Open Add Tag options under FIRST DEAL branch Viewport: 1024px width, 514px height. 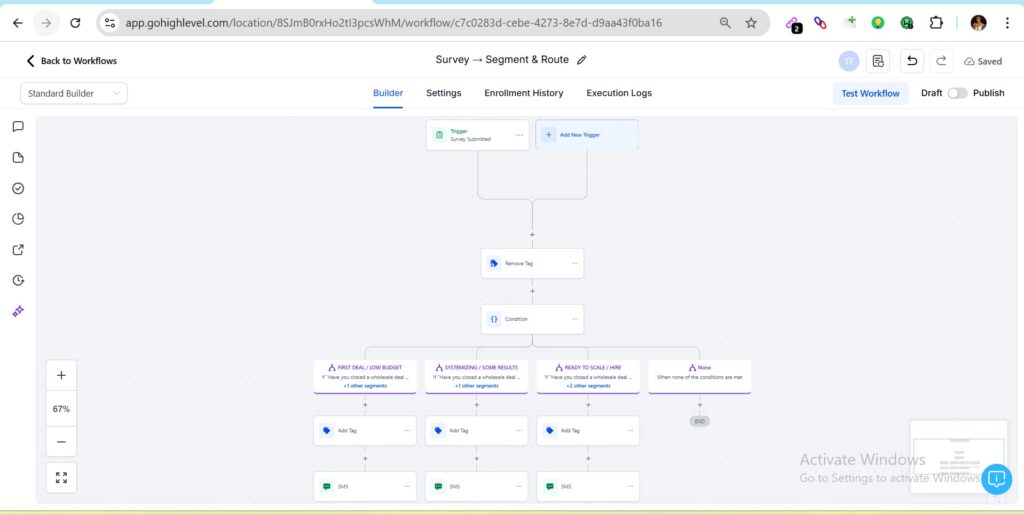click(x=408, y=430)
